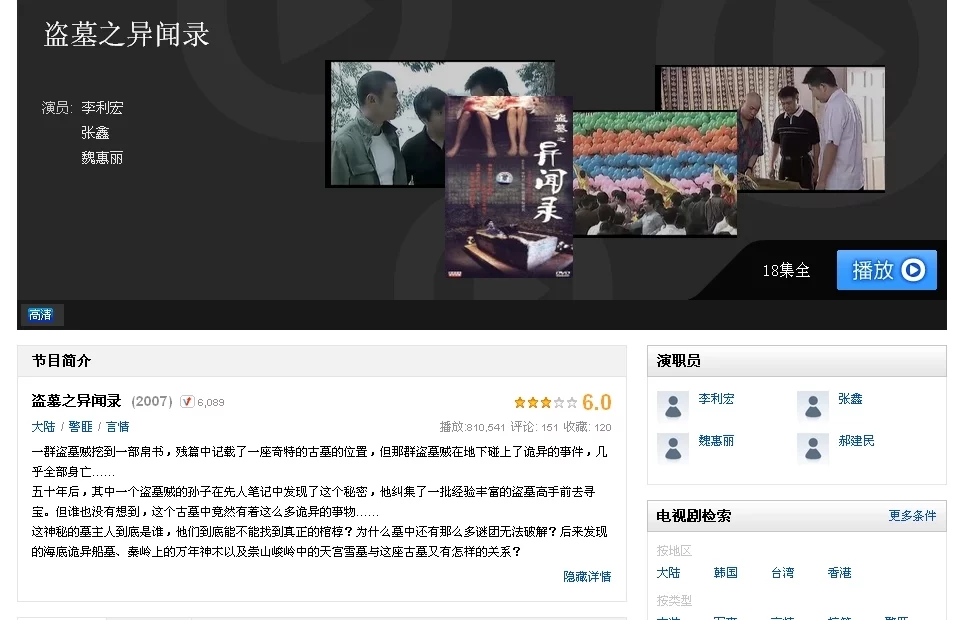Screen dimensions: 955x620
Task: Filter TV search by 韩国 region
Action: click(725, 573)
